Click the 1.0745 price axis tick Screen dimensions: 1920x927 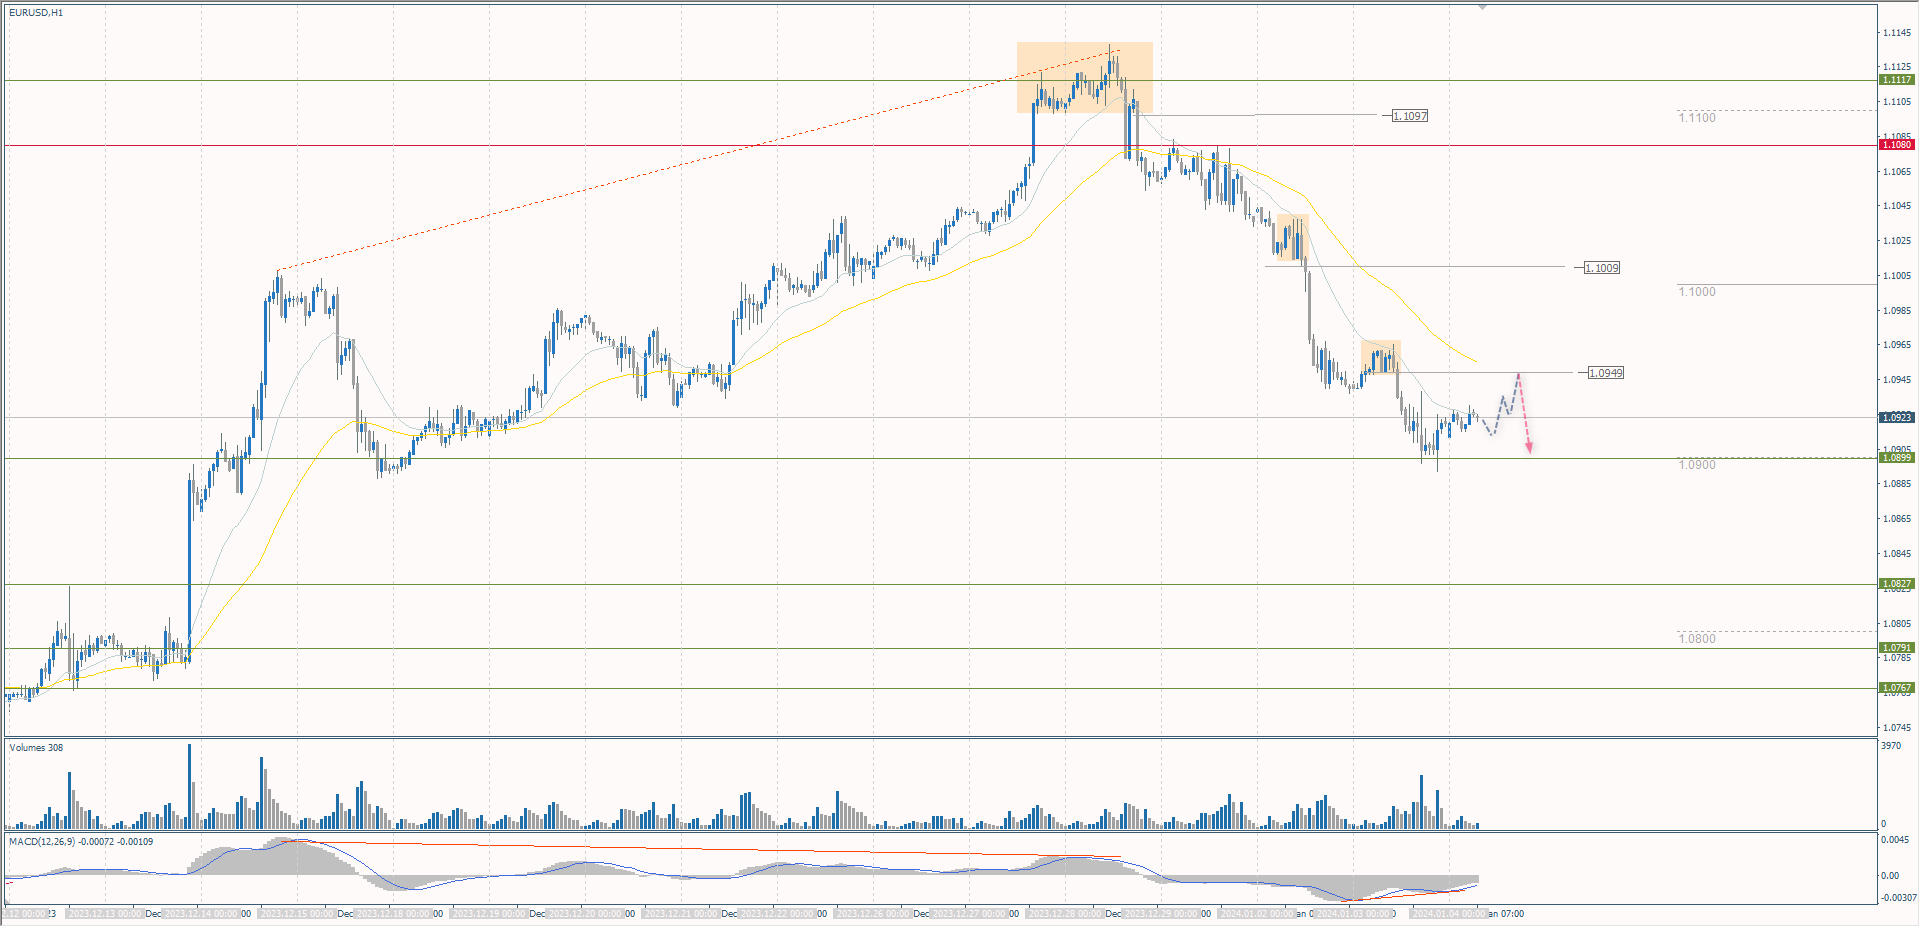point(1897,728)
